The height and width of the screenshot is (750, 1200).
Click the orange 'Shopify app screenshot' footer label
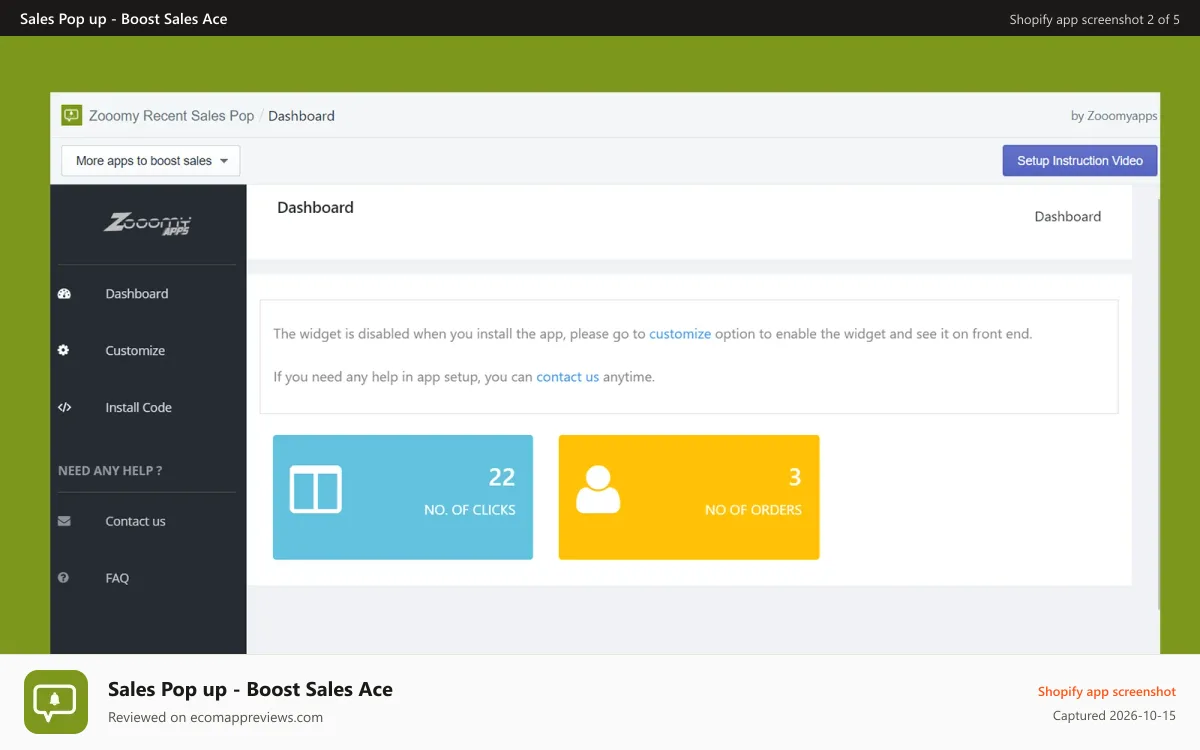[1107, 692]
